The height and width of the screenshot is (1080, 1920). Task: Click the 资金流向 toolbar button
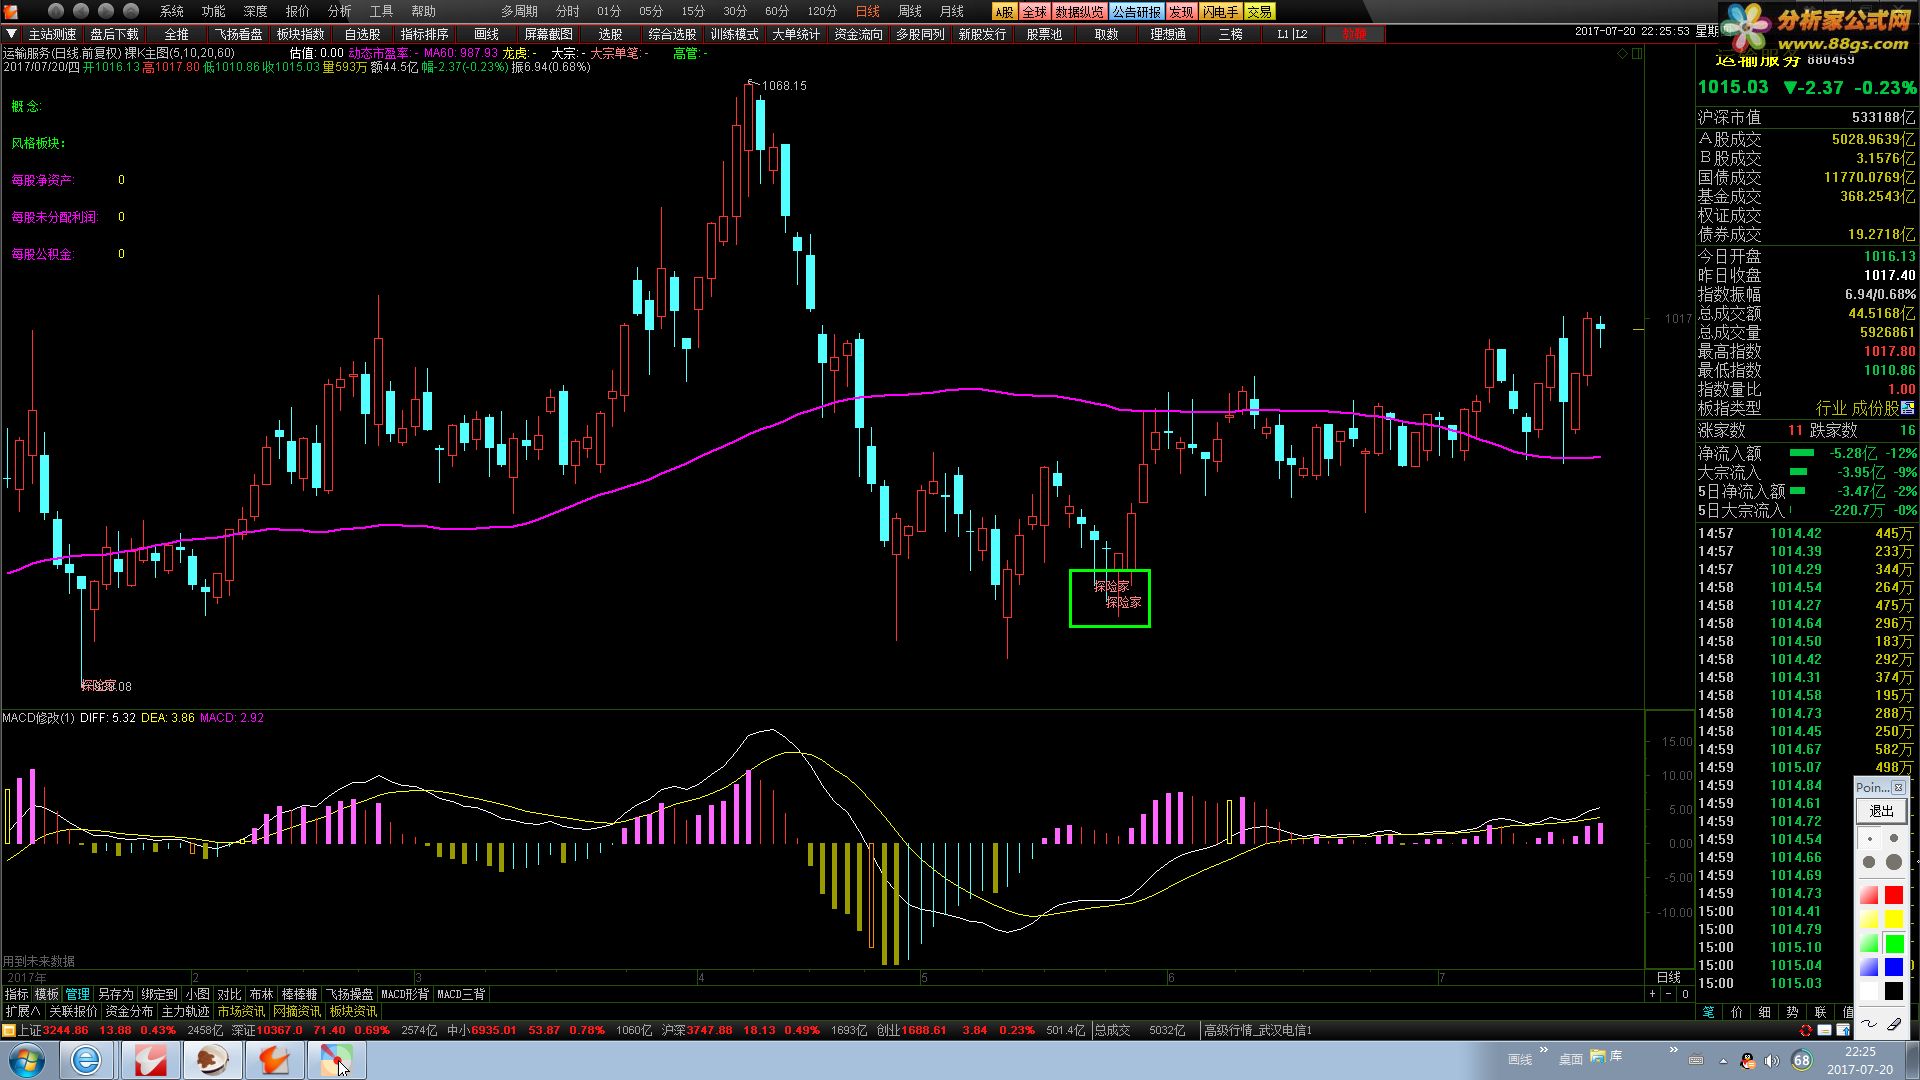click(x=858, y=34)
